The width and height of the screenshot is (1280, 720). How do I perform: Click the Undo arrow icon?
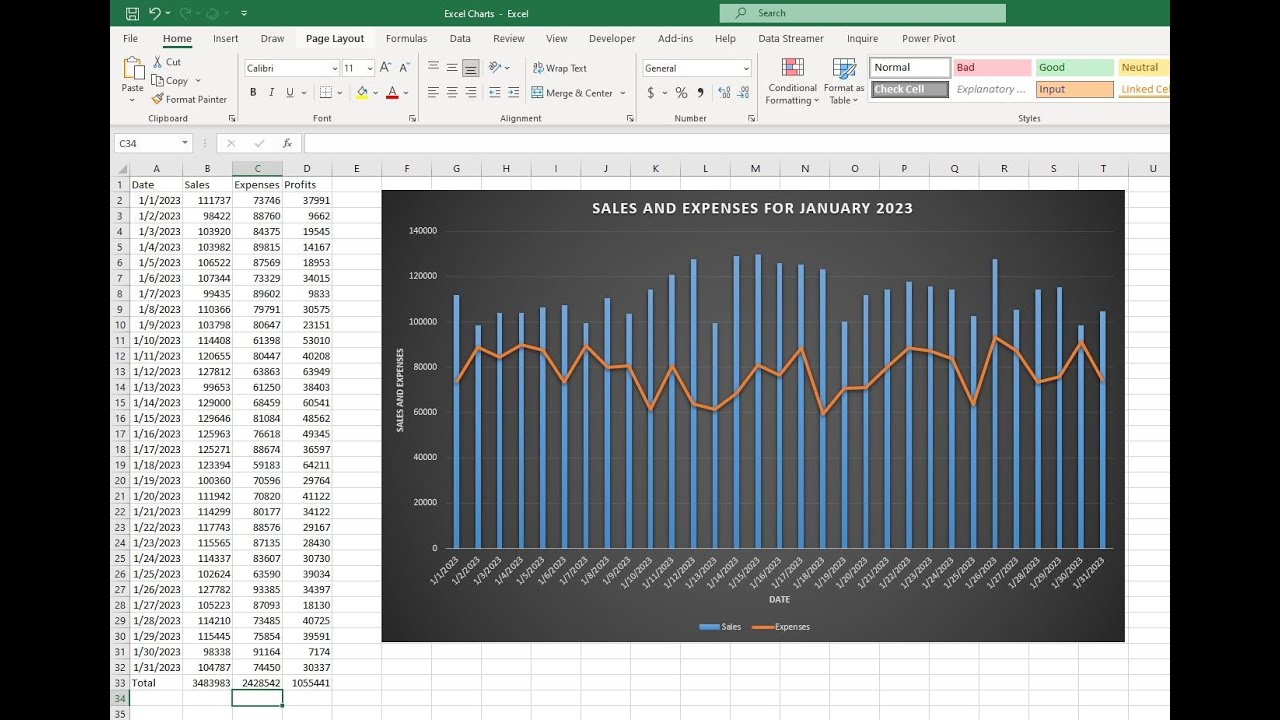155,14
